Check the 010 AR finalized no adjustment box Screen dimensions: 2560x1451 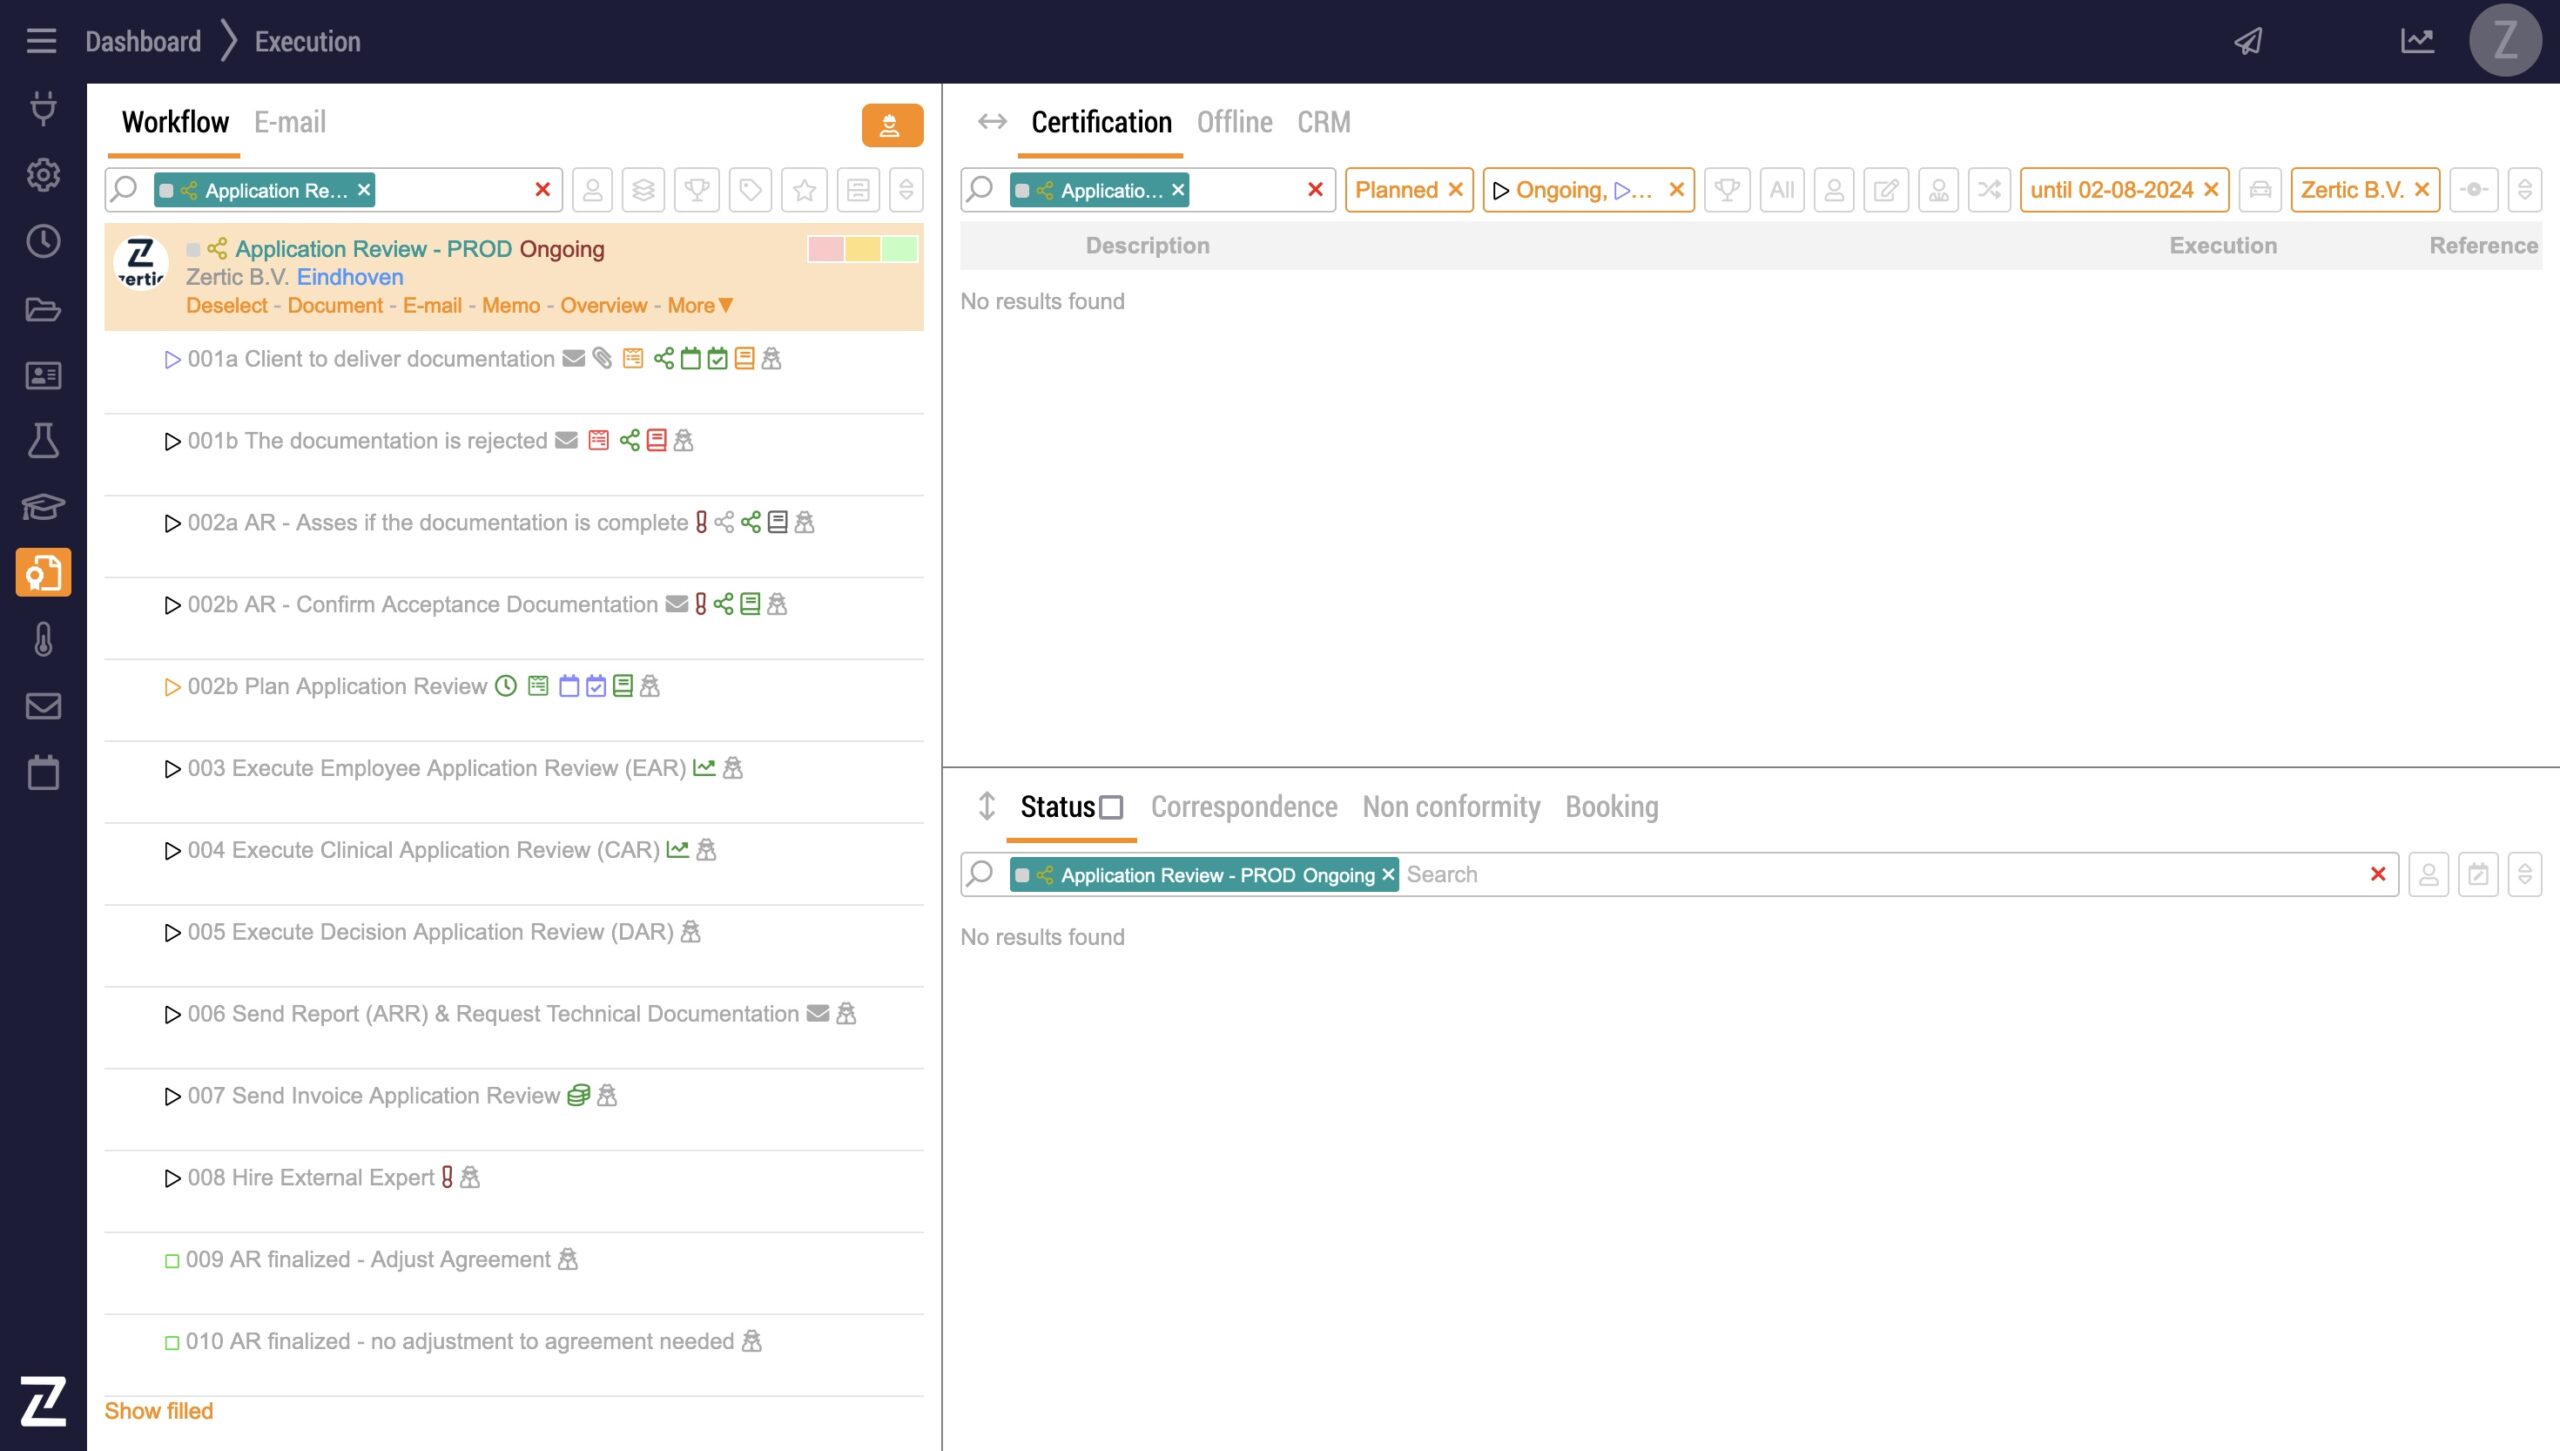point(172,1343)
